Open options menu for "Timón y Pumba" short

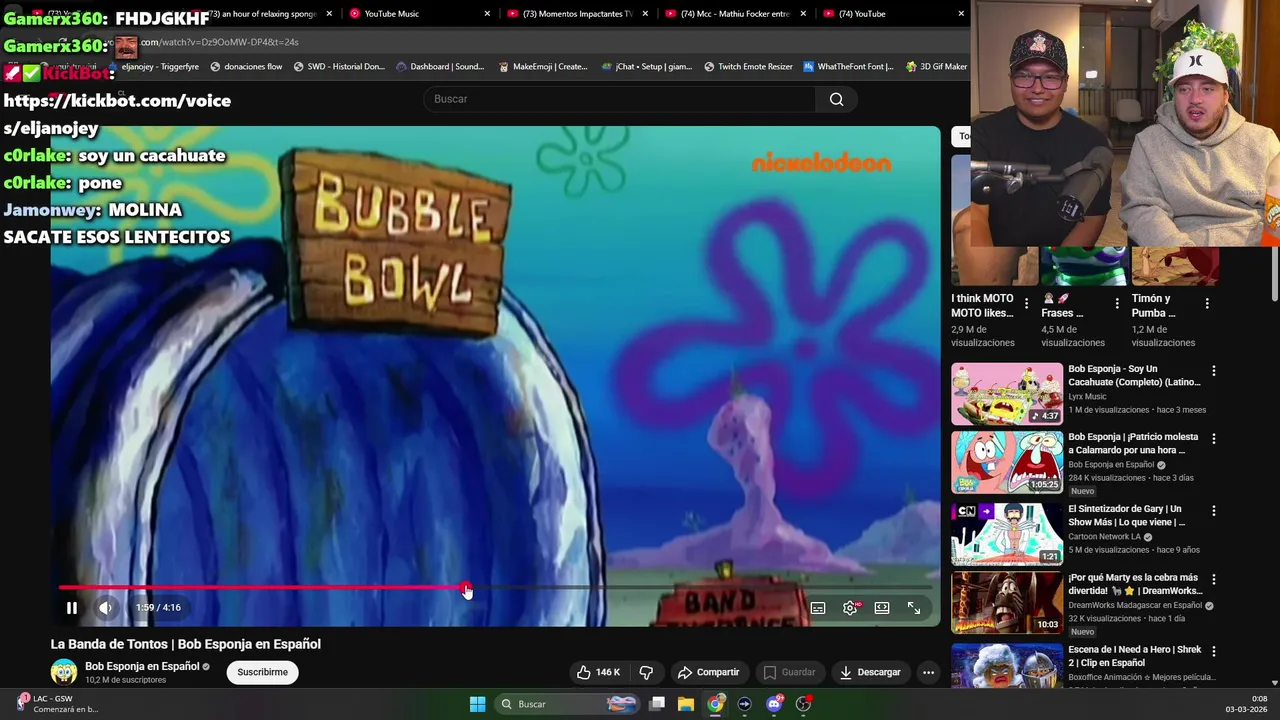(1207, 303)
